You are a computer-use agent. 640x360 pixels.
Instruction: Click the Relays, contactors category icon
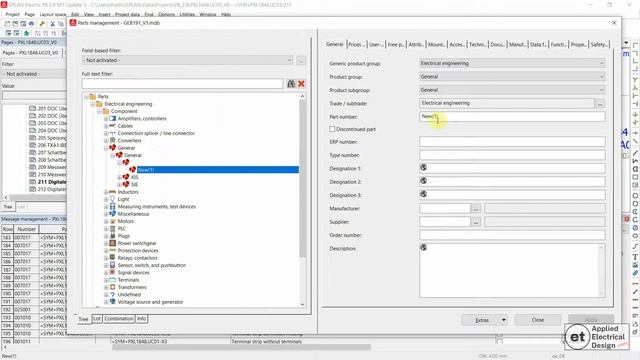113,258
